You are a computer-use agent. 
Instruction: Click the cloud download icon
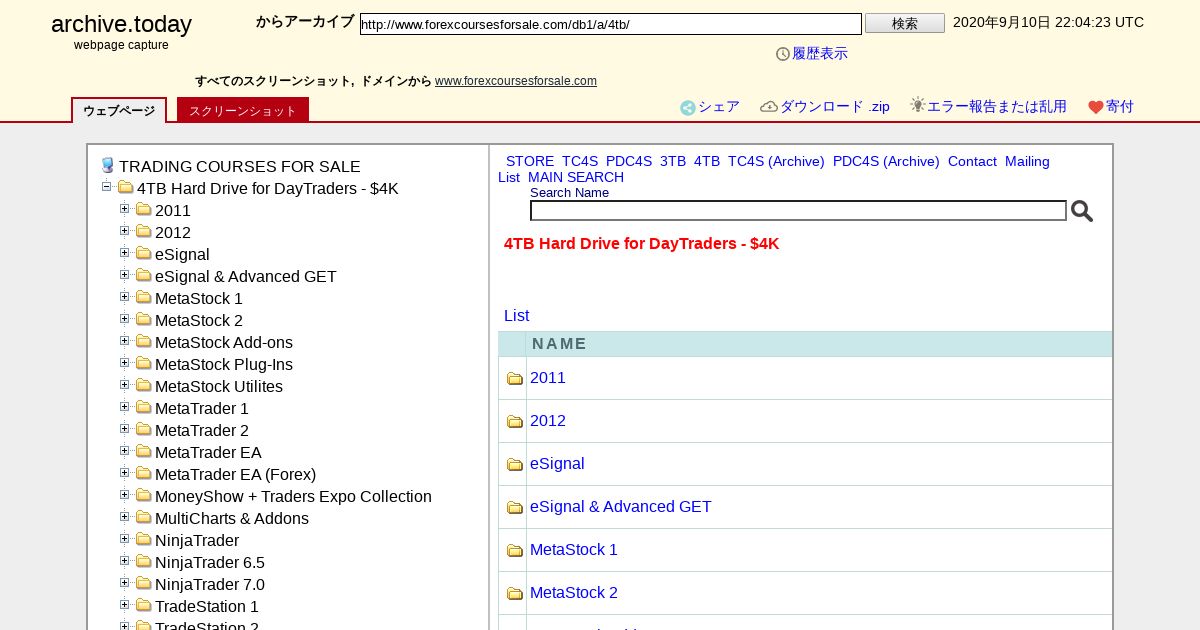coord(769,106)
